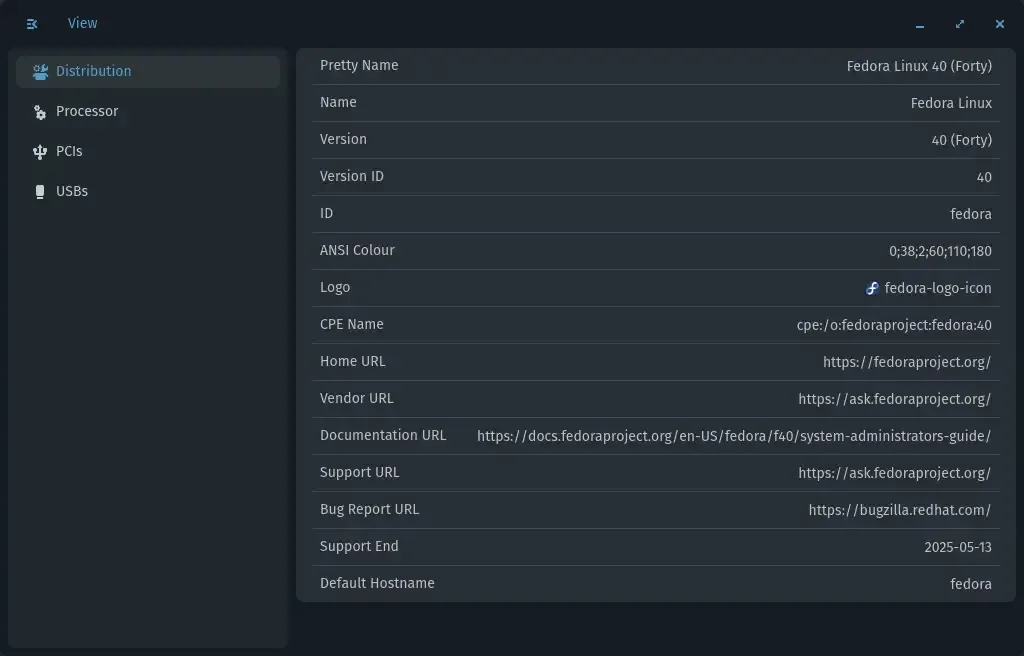Select the PCIs sidebar entry

click(x=68, y=151)
